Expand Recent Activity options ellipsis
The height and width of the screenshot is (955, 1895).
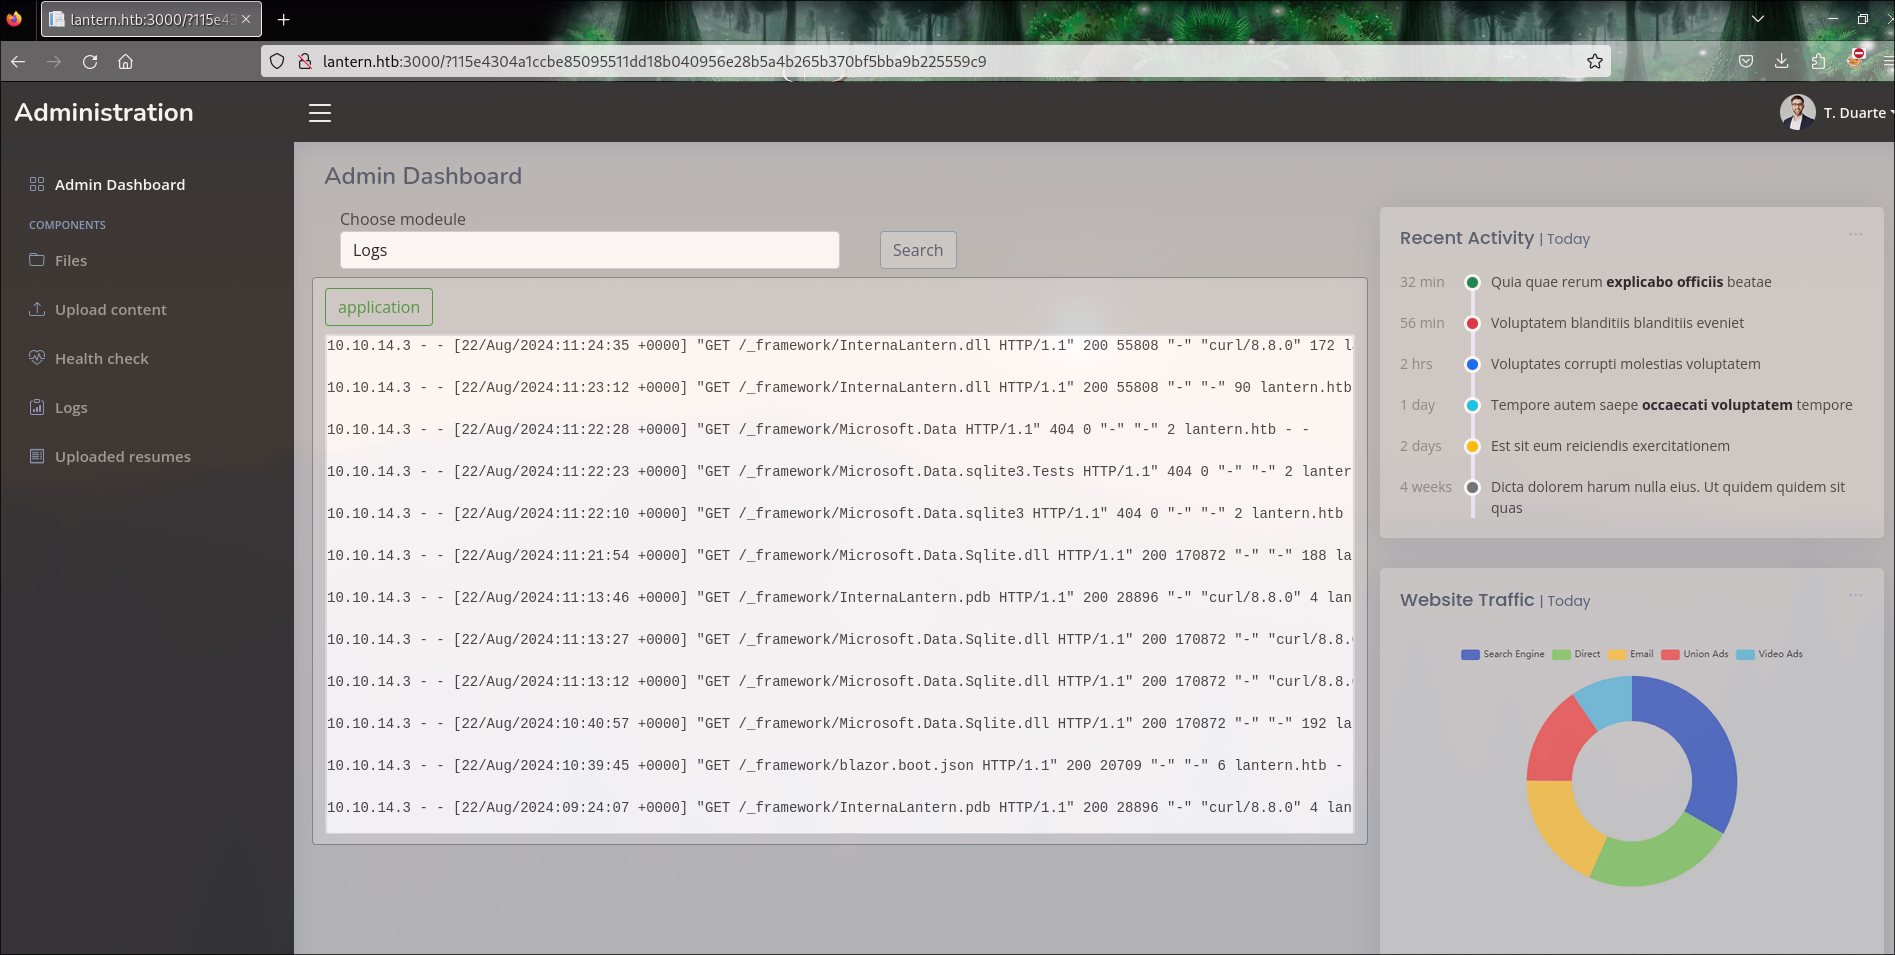[x=1855, y=235]
